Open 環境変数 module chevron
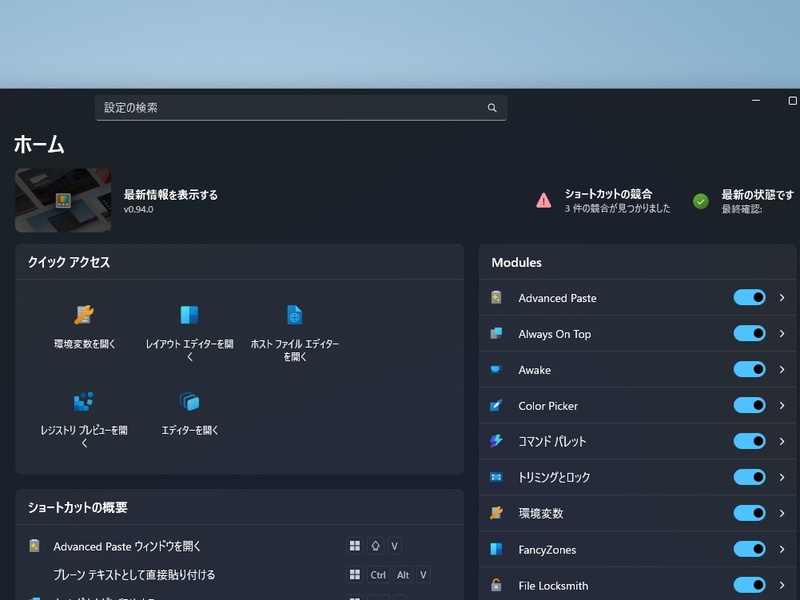 pyautogui.click(x=782, y=513)
